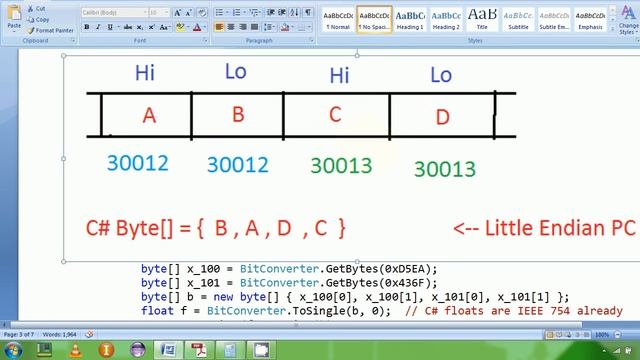Open the font color dropdown arrow
Viewport: 640px width, 360px height.
[204, 27]
